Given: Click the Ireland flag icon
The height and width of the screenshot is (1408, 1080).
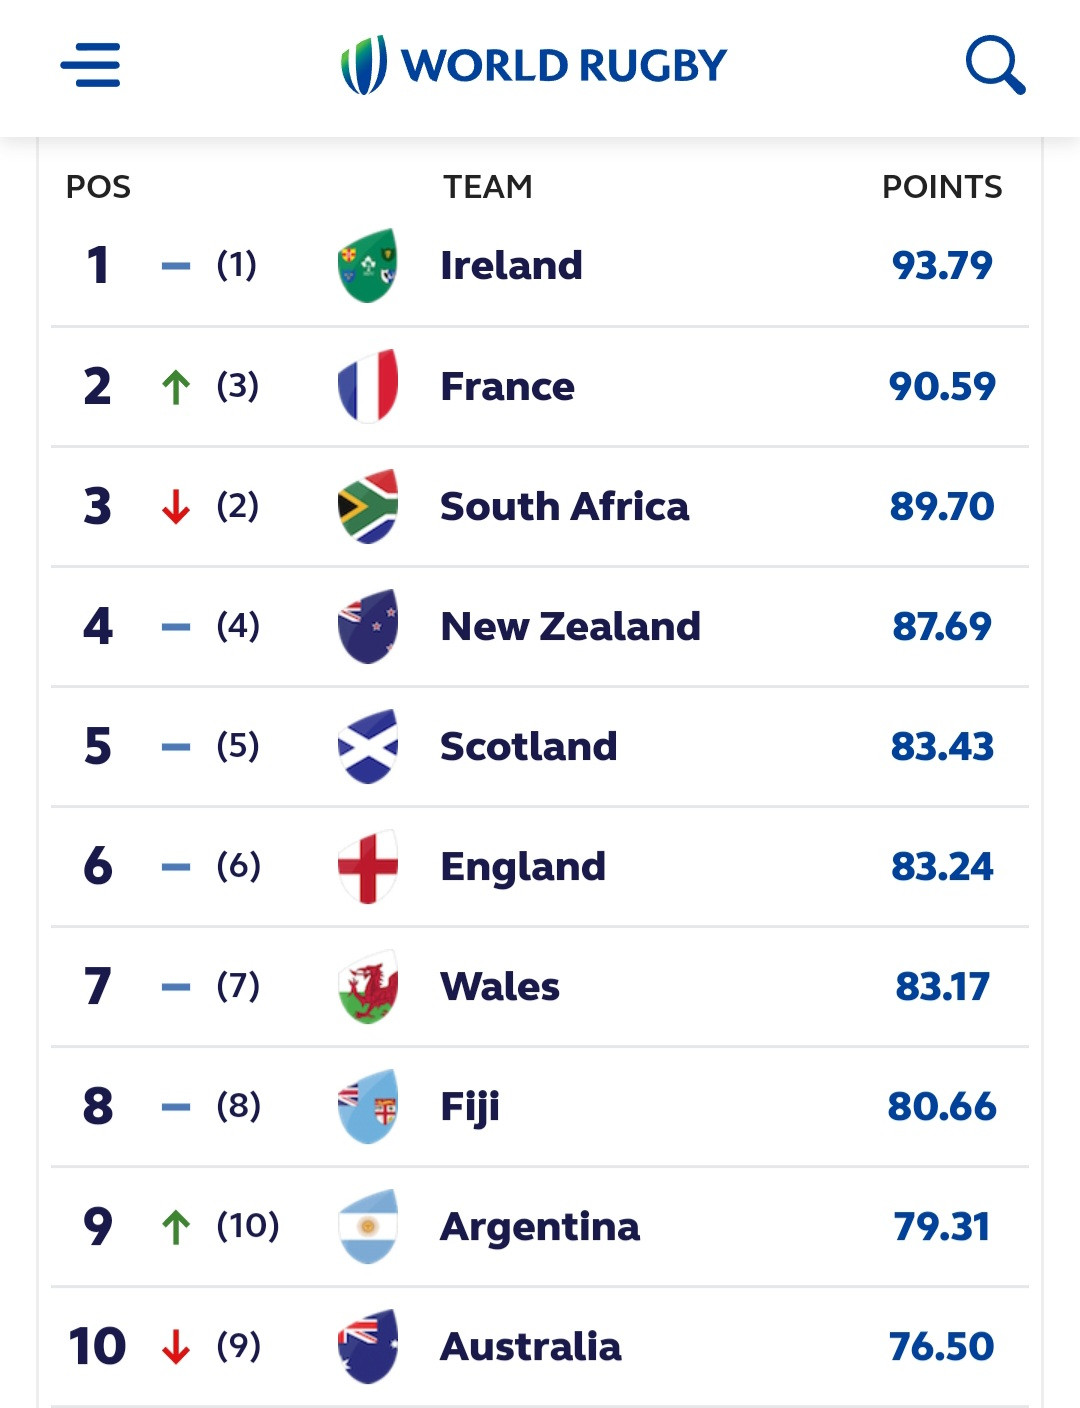Looking at the screenshot, I should point(368,266).
